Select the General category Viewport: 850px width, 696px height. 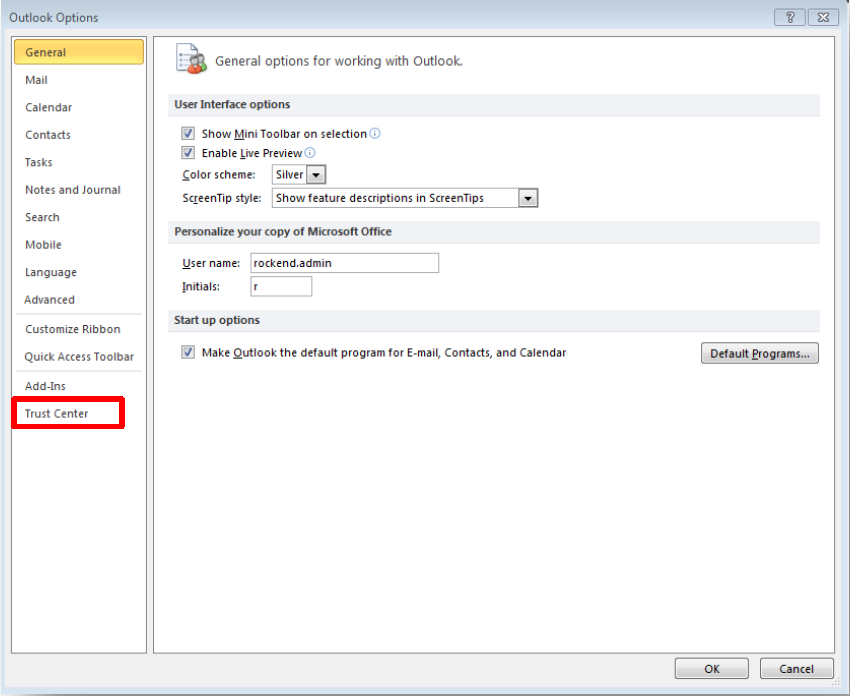tap(79, 52)
